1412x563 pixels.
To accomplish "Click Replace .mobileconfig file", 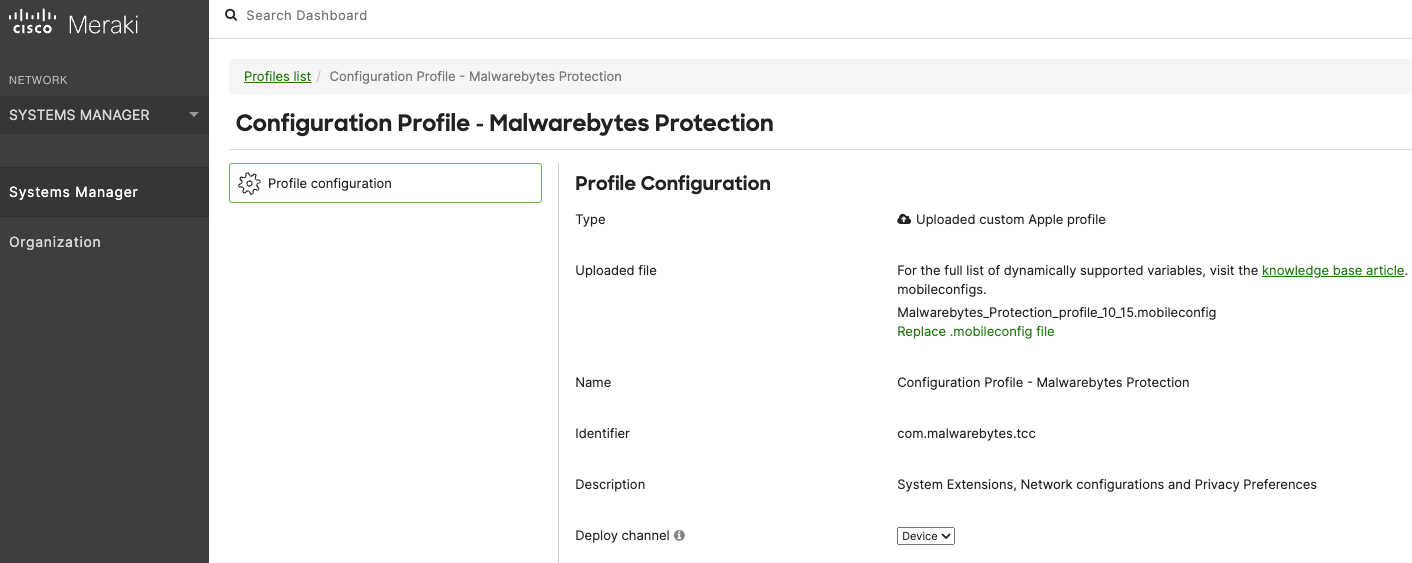I will coord(975,331).
